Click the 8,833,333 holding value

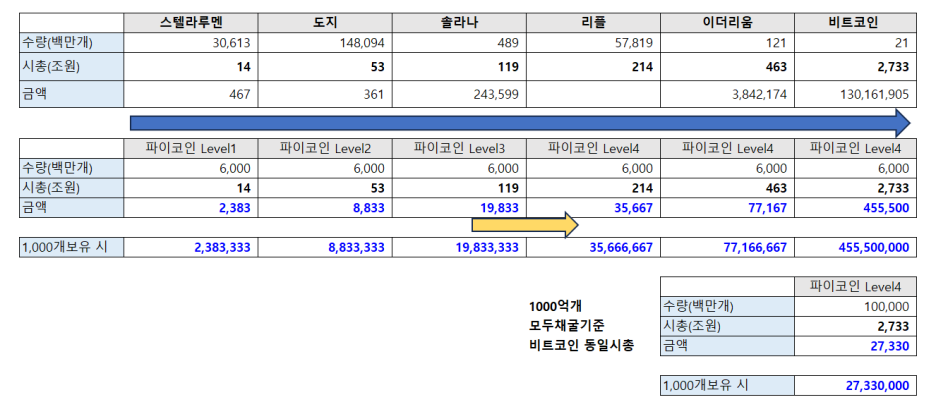point(325,247)
